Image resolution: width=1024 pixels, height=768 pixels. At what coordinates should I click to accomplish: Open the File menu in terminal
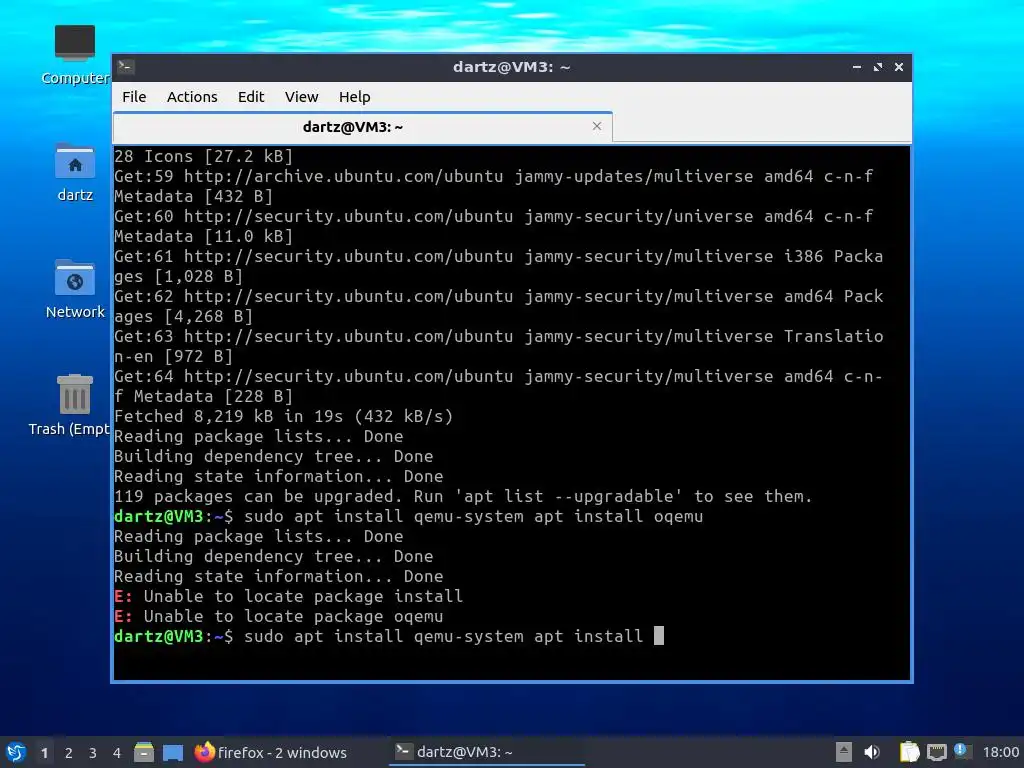[134, 97]
